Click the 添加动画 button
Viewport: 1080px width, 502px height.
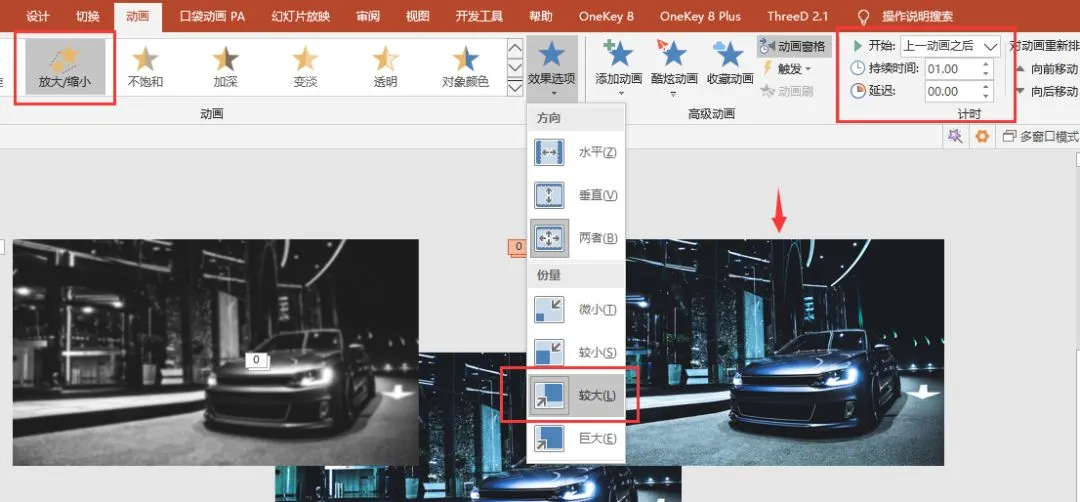(x=619, y=68)
